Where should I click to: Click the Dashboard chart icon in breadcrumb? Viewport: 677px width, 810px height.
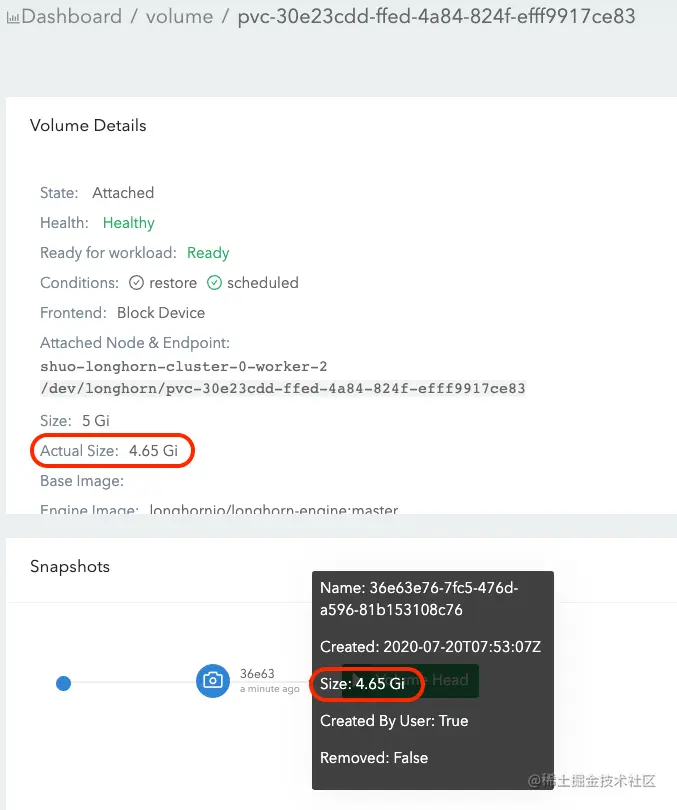[13, 17]
